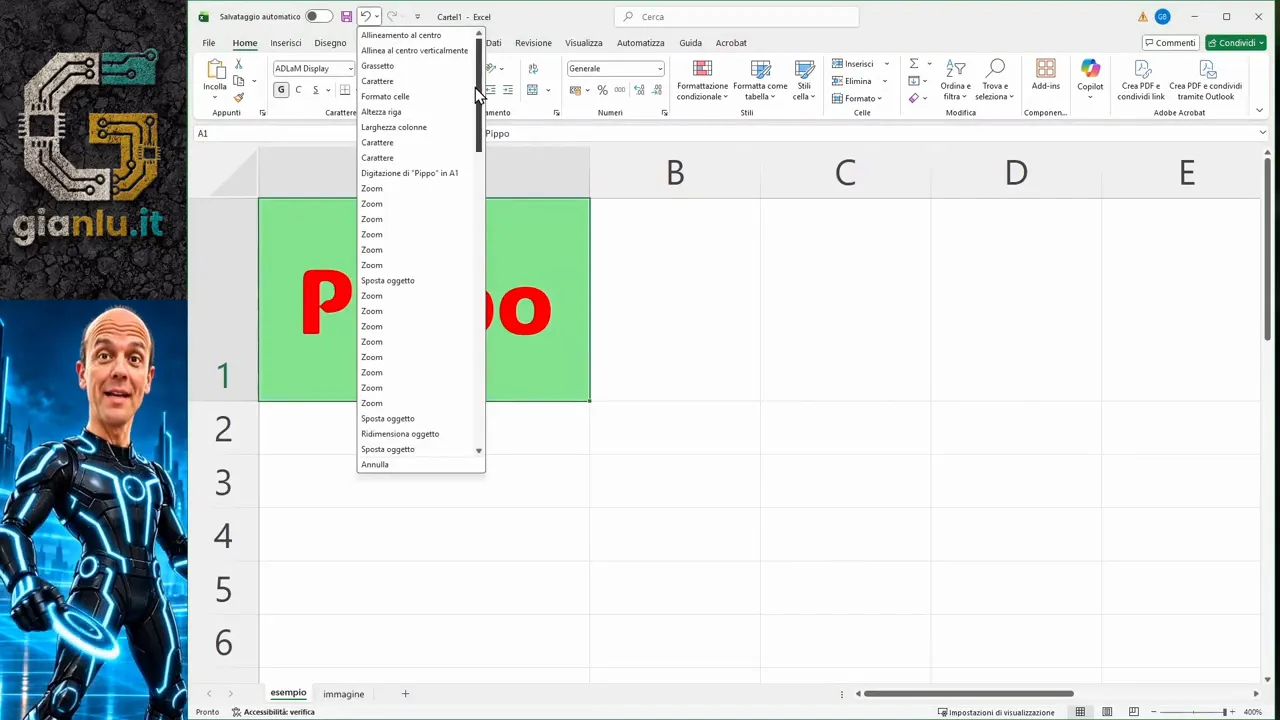The width and height of the screenshot is (1280, 720).
Task: Open Formattazione condizionale
Action: tap(702, 79)
